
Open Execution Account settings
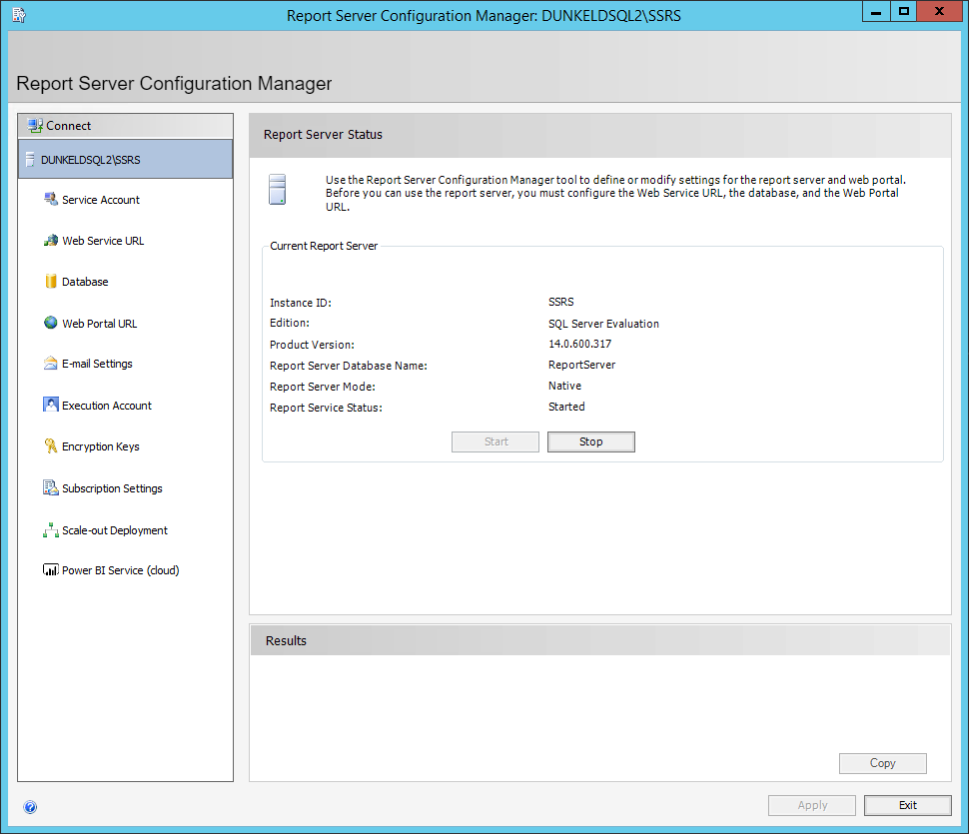[x=107, y=406]
